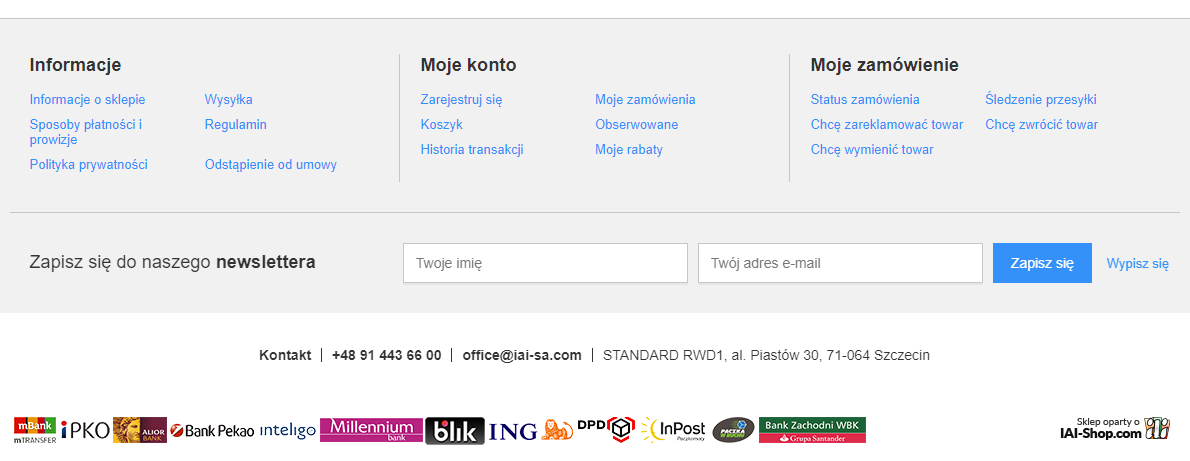The image size is (1190, 461).
Task: Click the iPKO bank logo
Action: pos(85,430)
